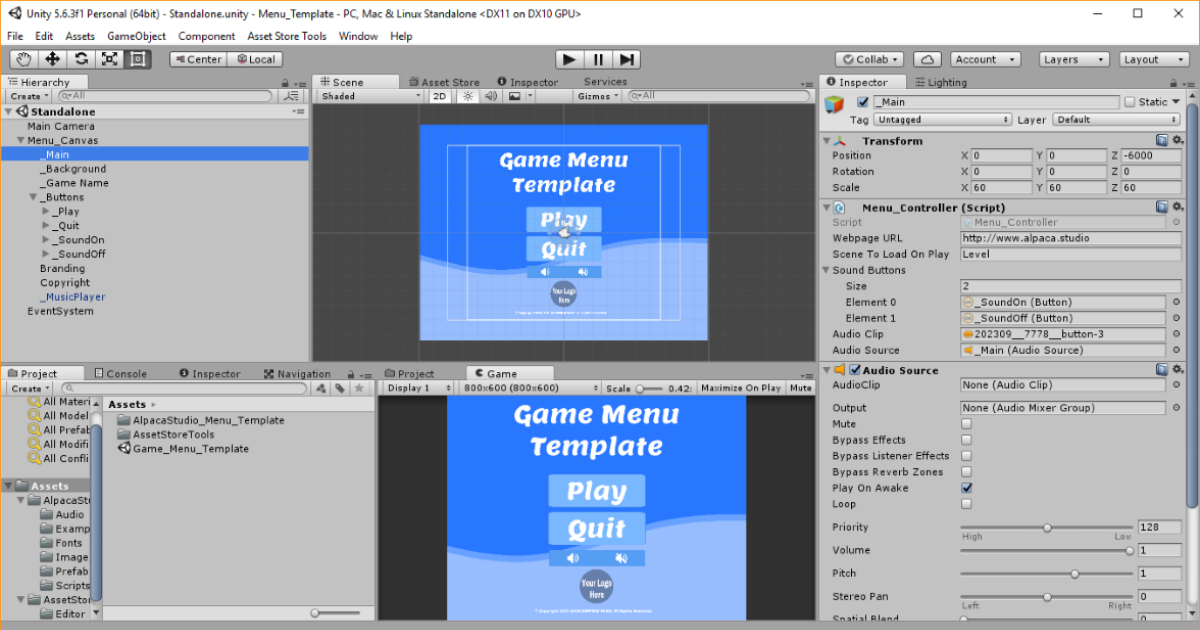Viewport: 1200px width, 630px height.
Task: Disable Play On Awake checkbox
Action: click(966, 488)
